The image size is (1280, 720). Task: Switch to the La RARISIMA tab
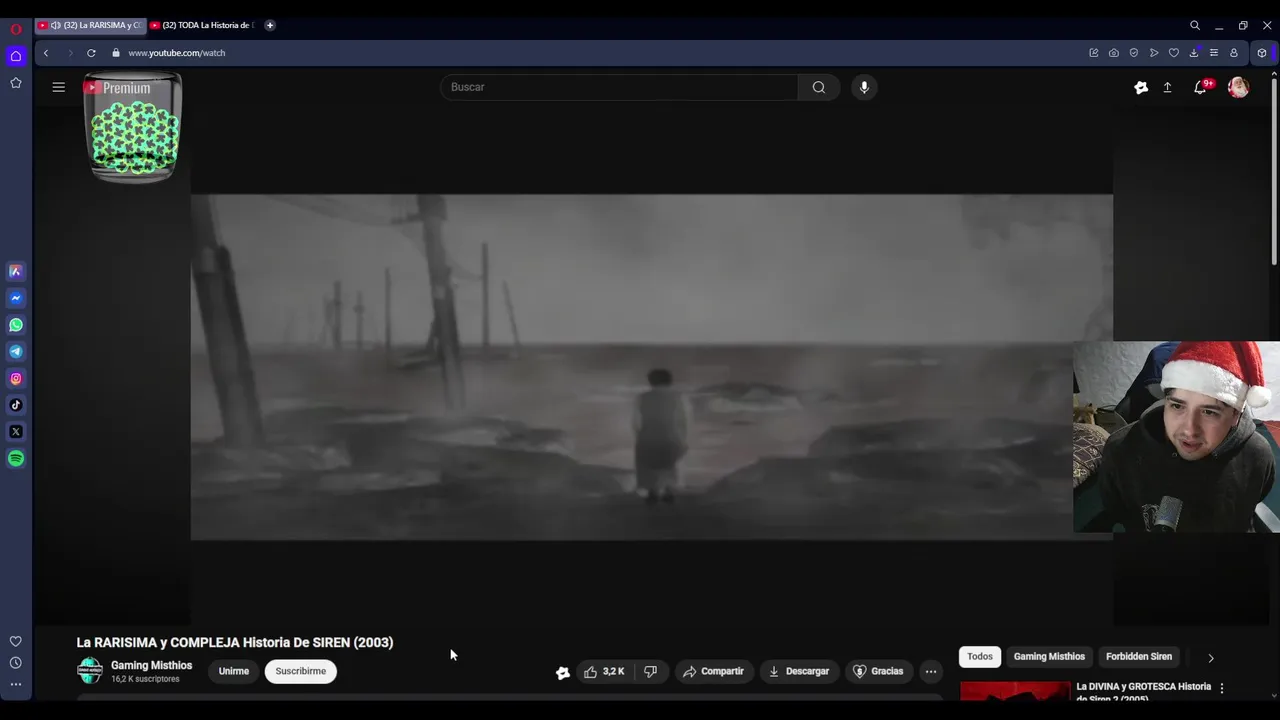101,25
